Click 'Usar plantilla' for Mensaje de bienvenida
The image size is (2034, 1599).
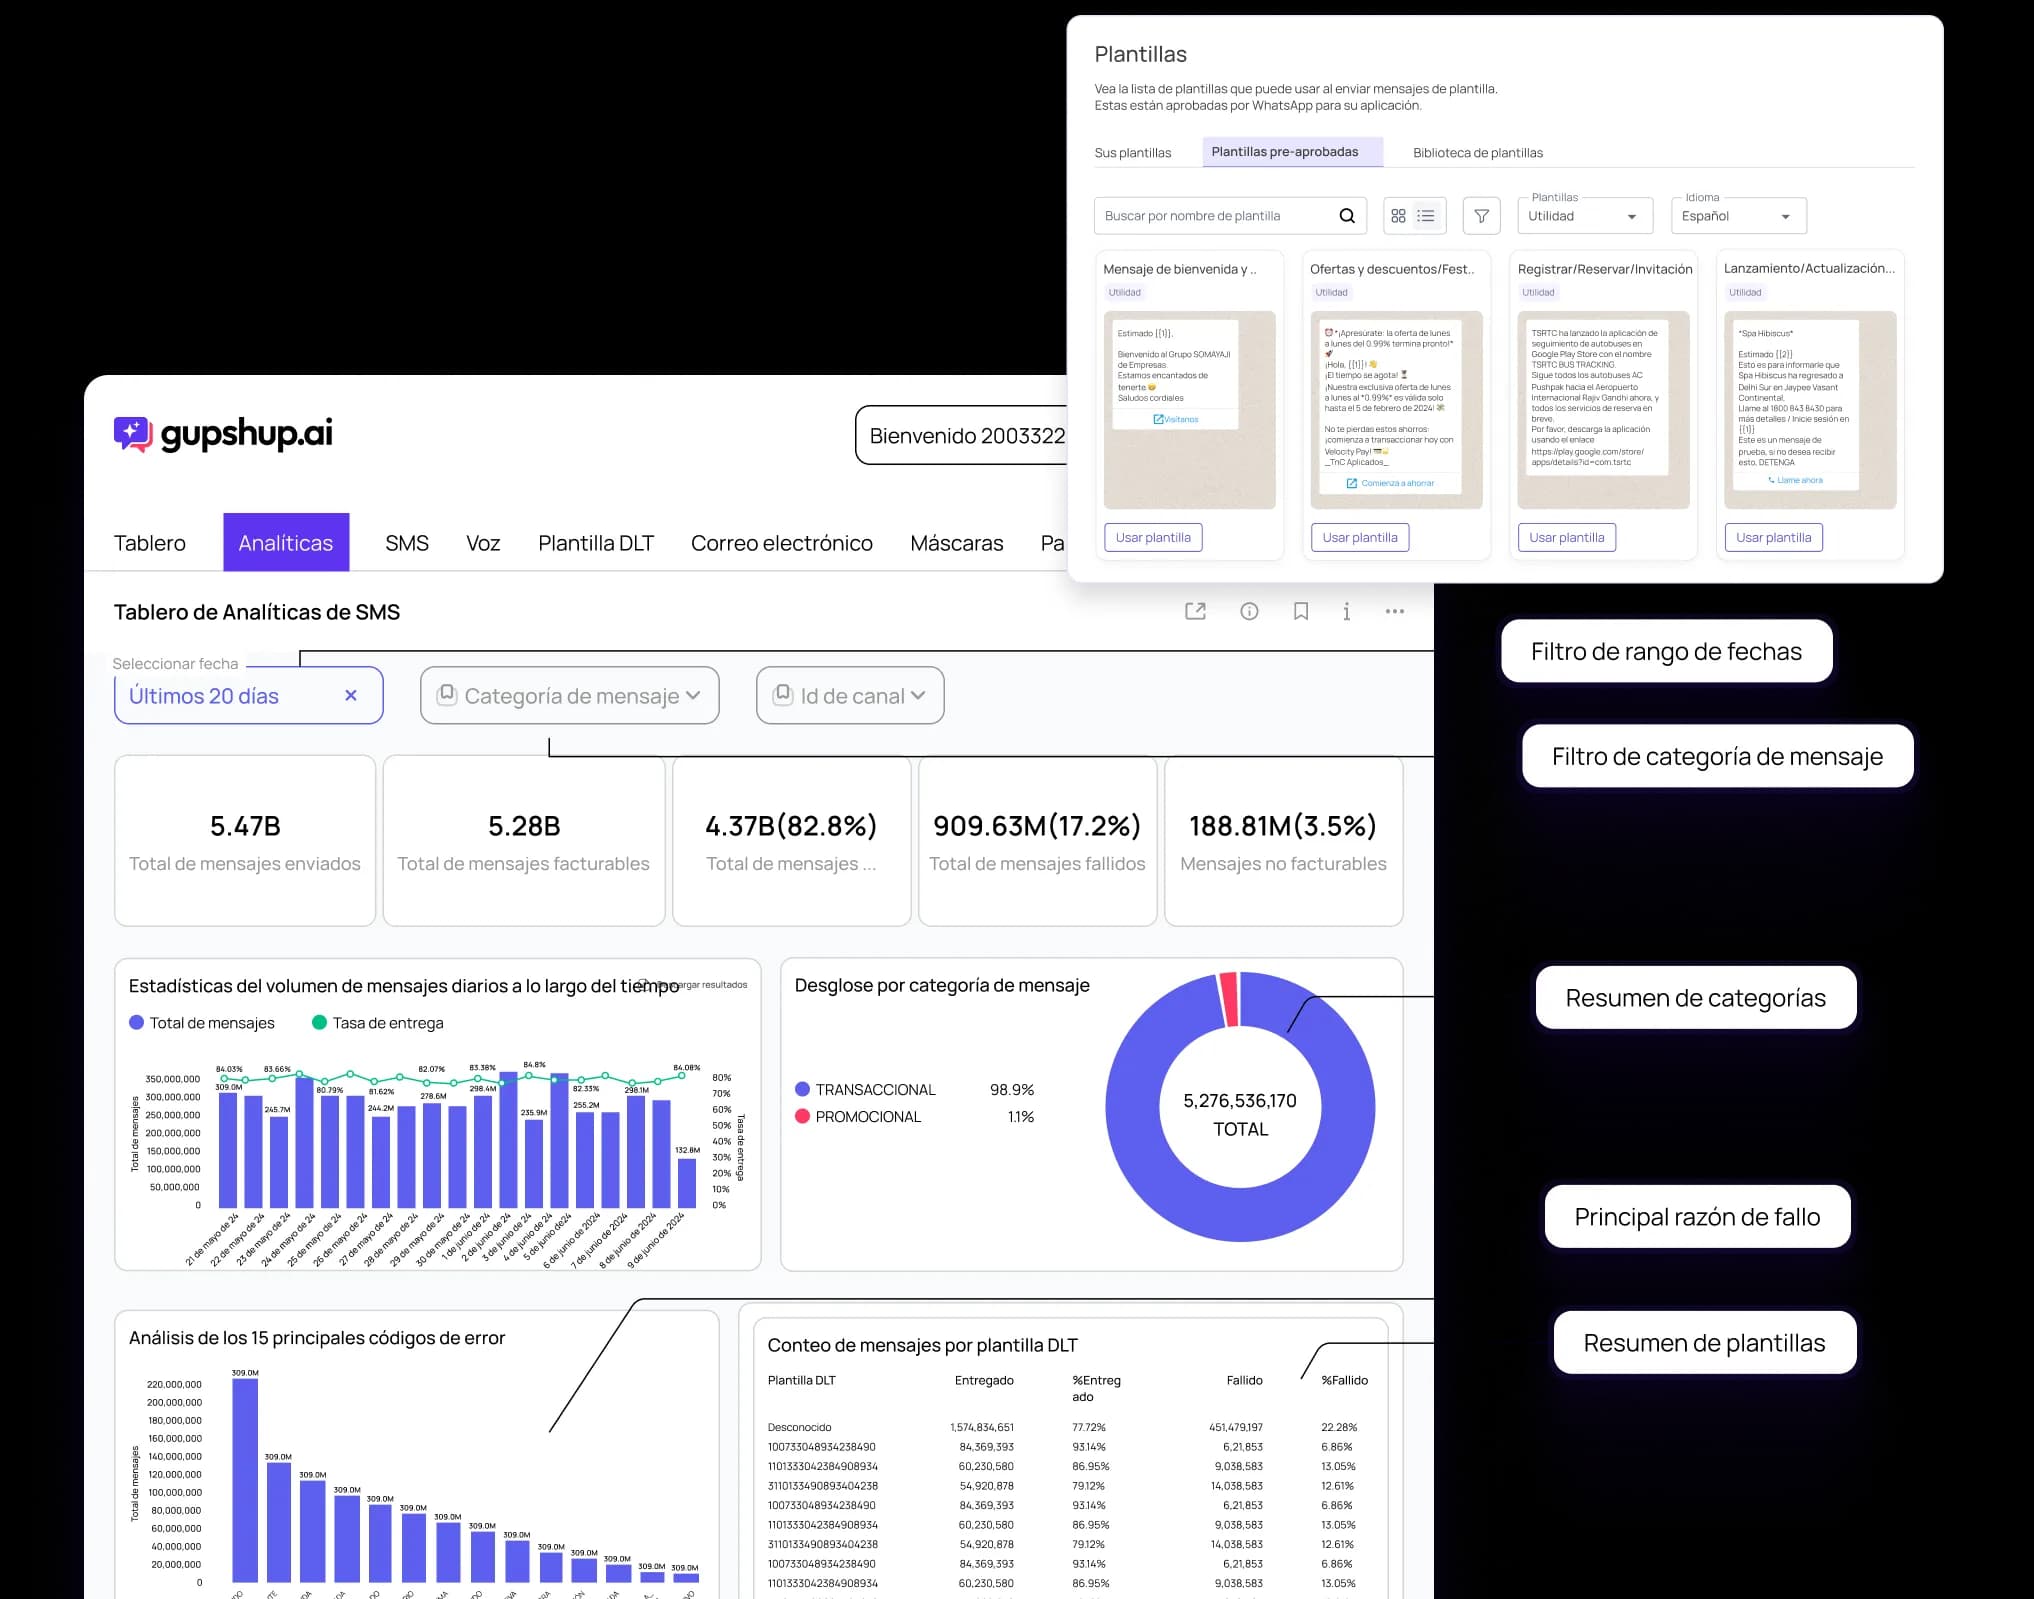pyautogui.click(x=1153, y=537)
